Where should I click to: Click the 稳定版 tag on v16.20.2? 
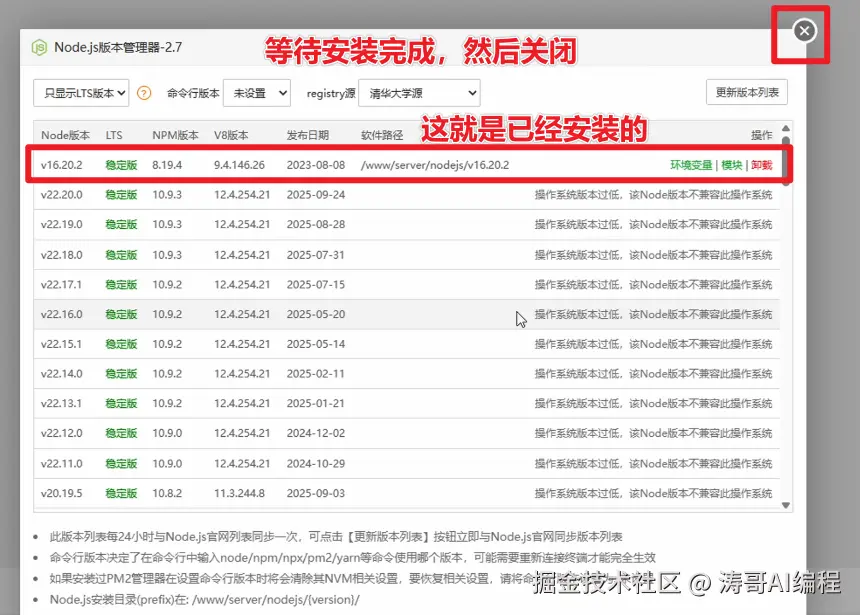tap(120, 165)
